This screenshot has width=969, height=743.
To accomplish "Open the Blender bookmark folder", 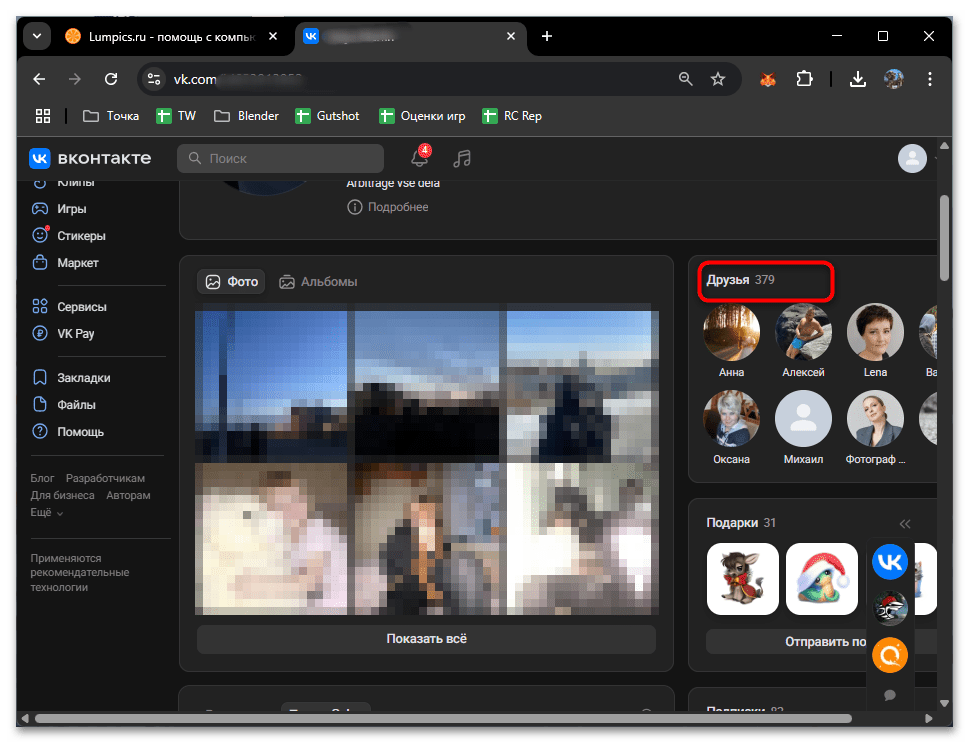I will 246,116.
